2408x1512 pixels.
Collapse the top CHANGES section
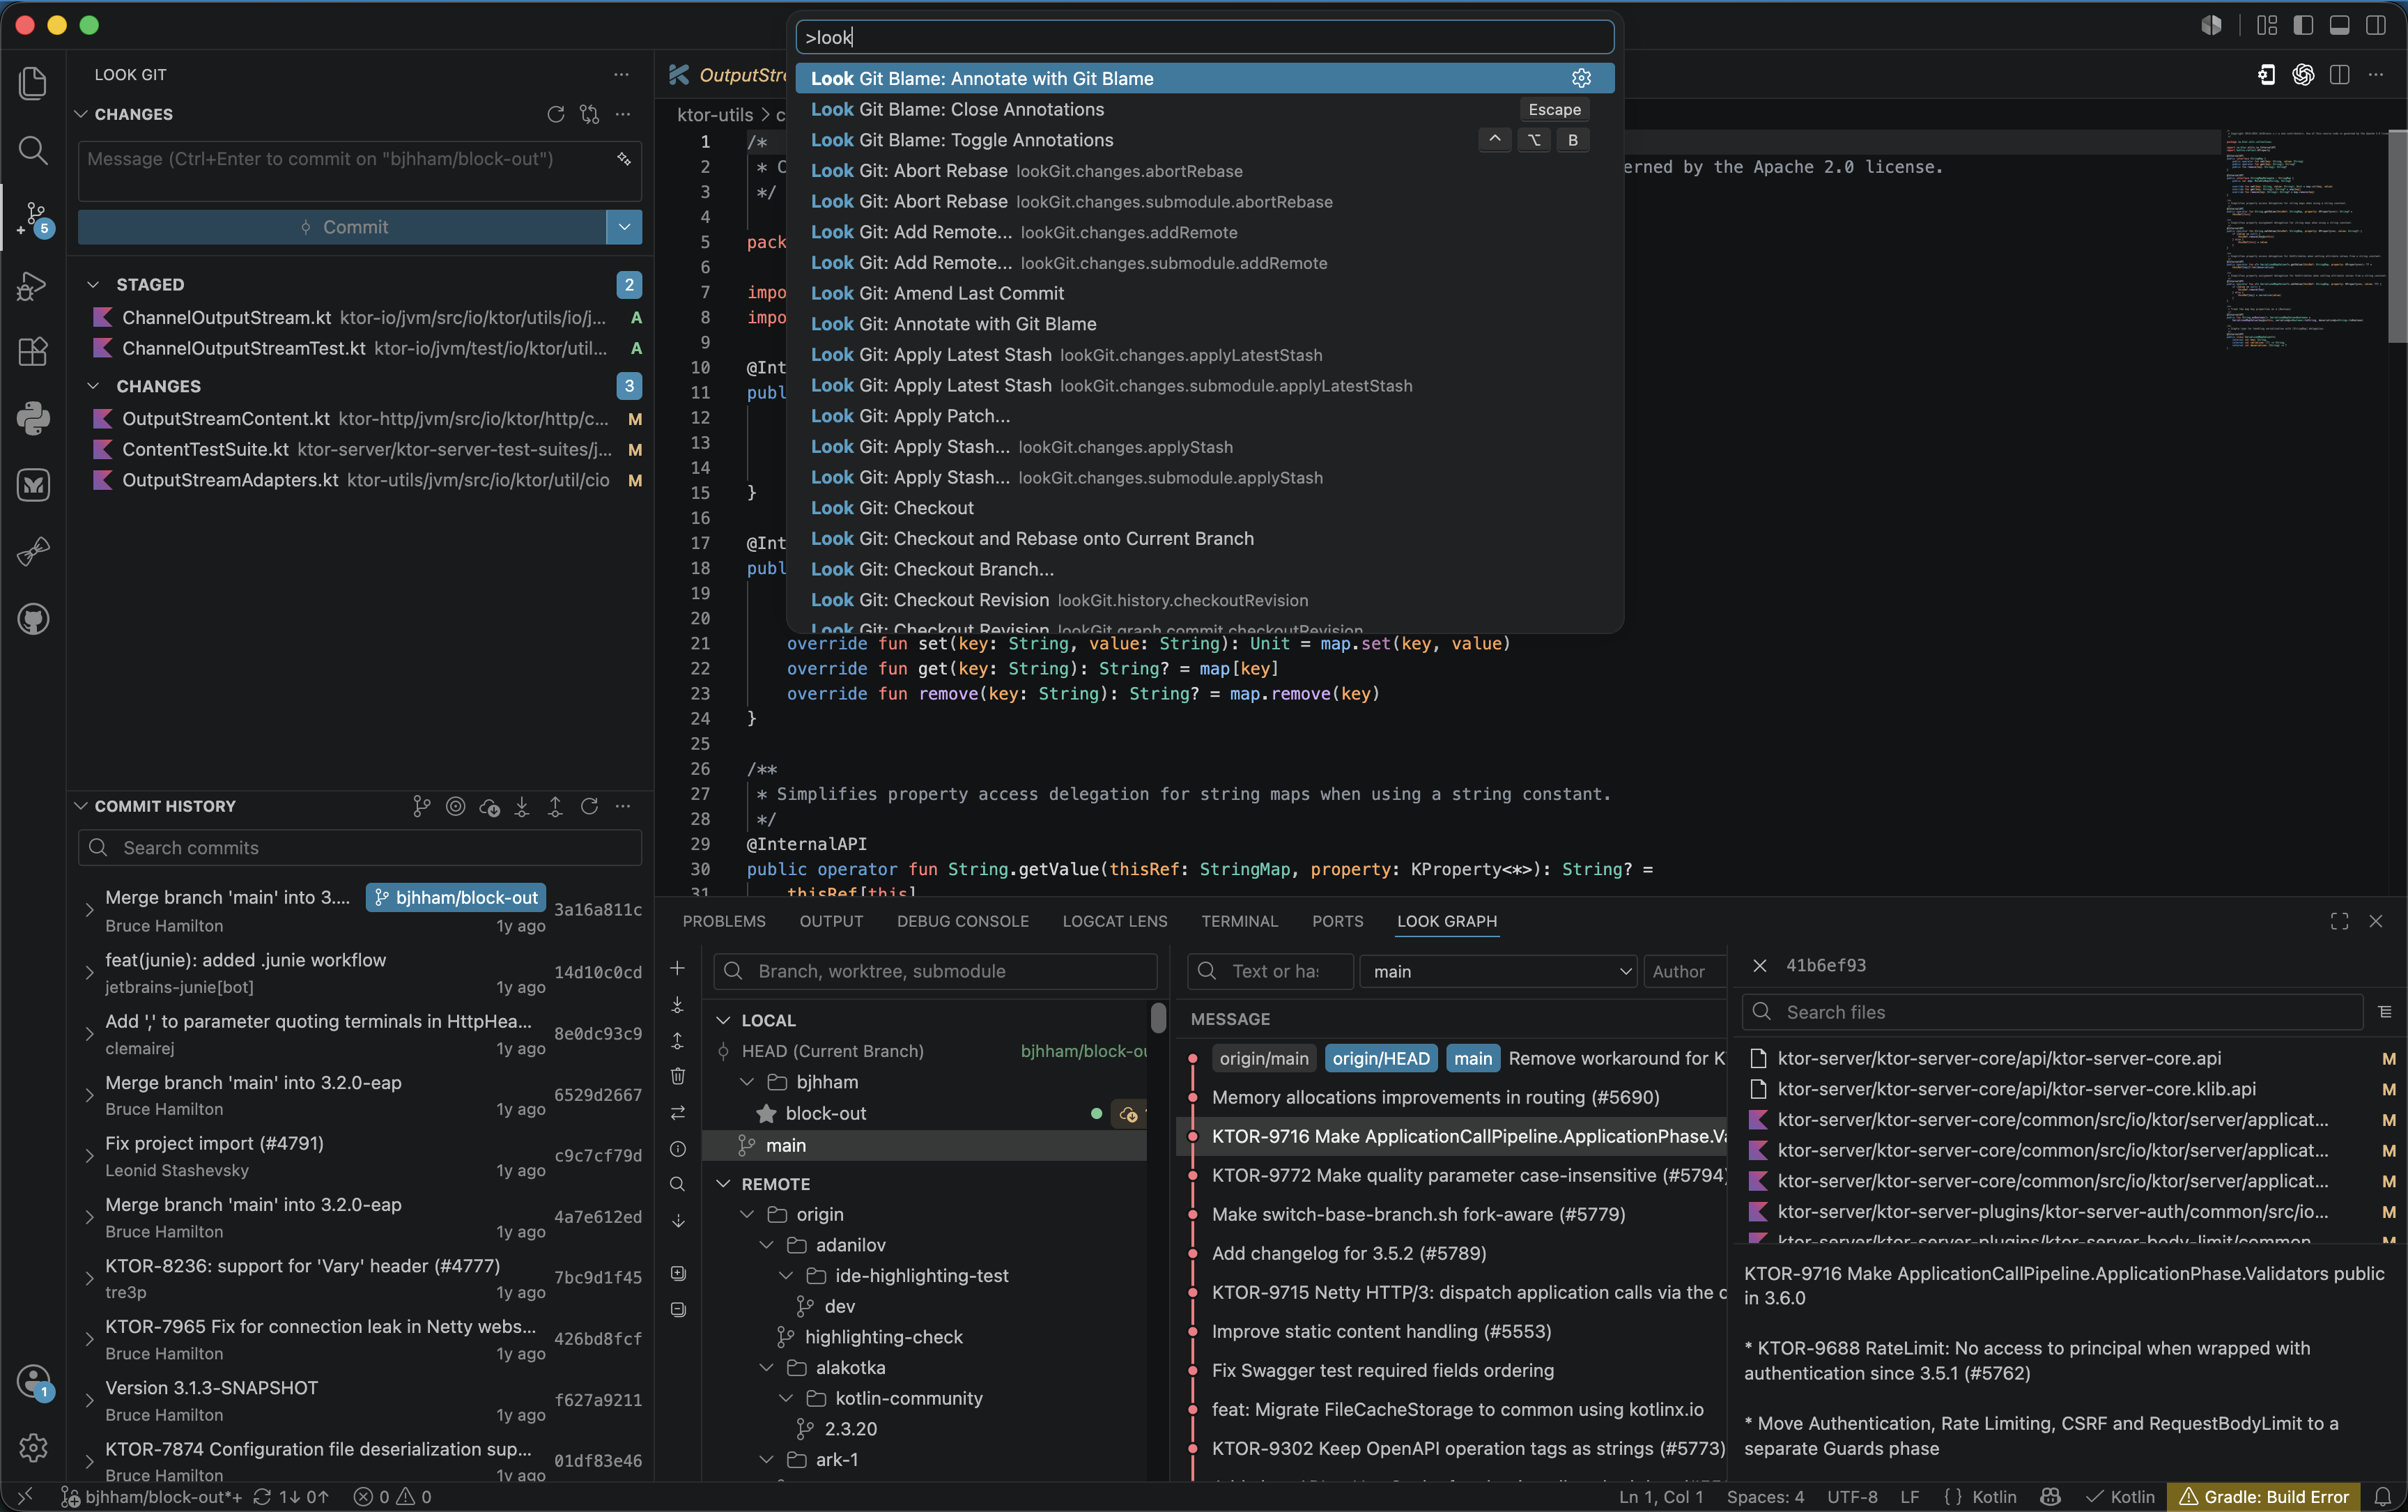point(81,114)
